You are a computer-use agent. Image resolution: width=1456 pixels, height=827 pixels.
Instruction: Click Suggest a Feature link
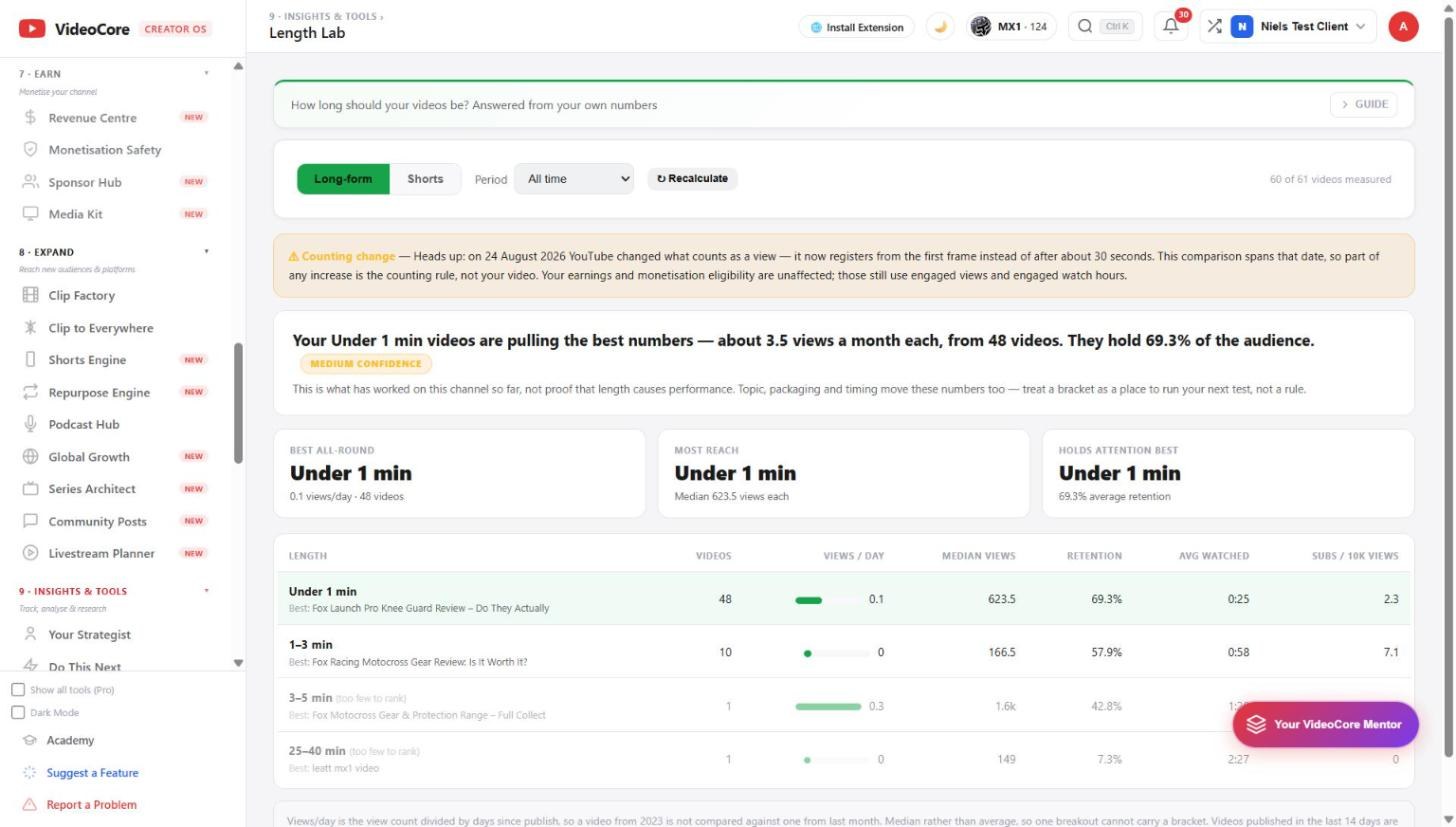[x=92, y=773]
